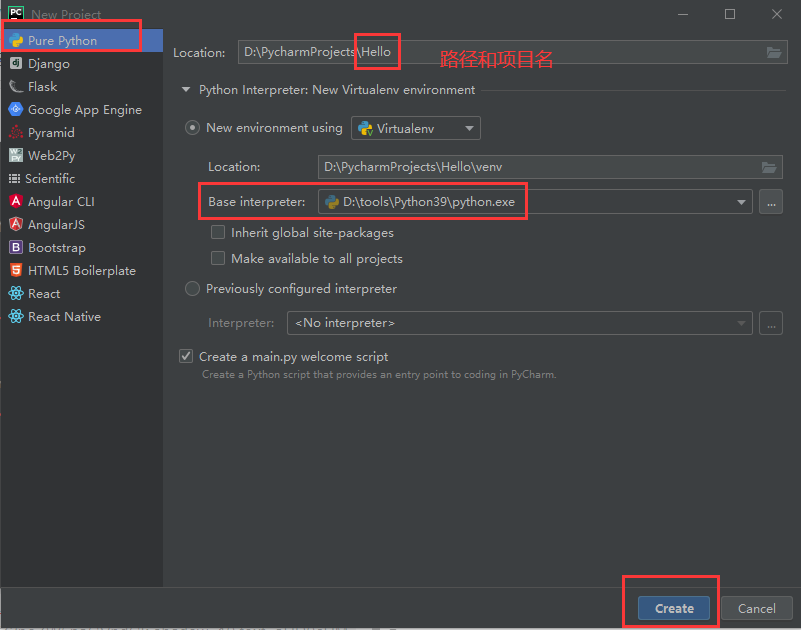The height and width of the screenshot is (630, 801).
Task: Open ellipsis button next to Base interpreter
Action: (771, 202)
